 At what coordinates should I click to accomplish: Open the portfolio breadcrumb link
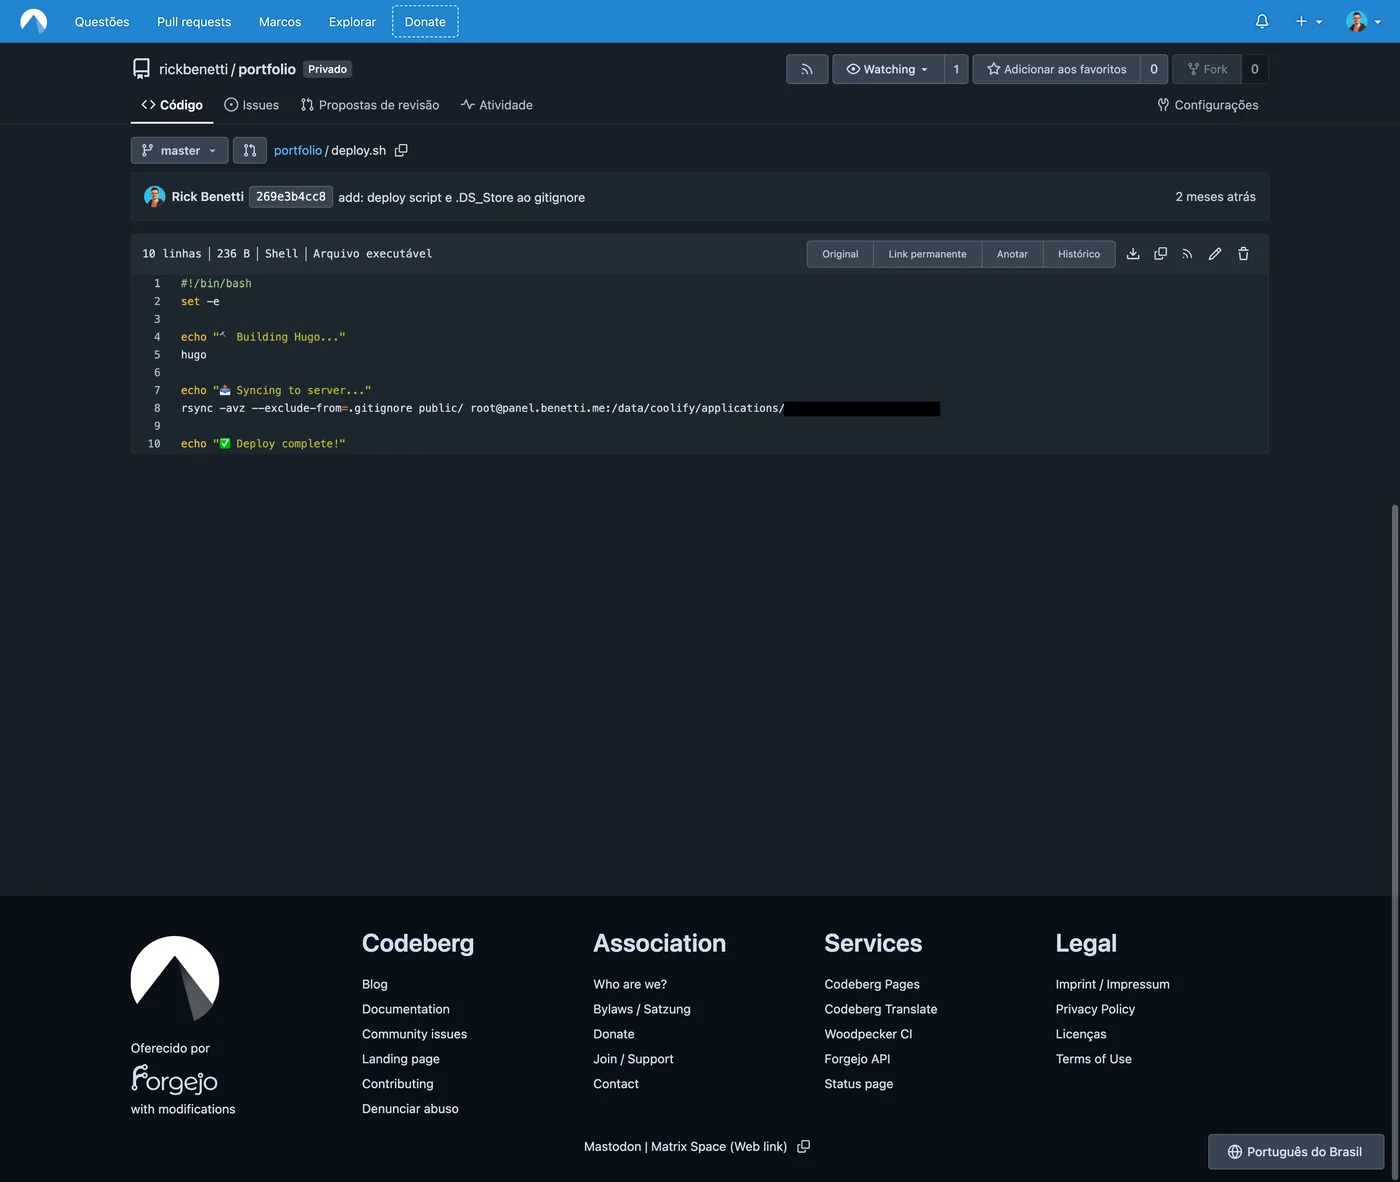point(298,150)
